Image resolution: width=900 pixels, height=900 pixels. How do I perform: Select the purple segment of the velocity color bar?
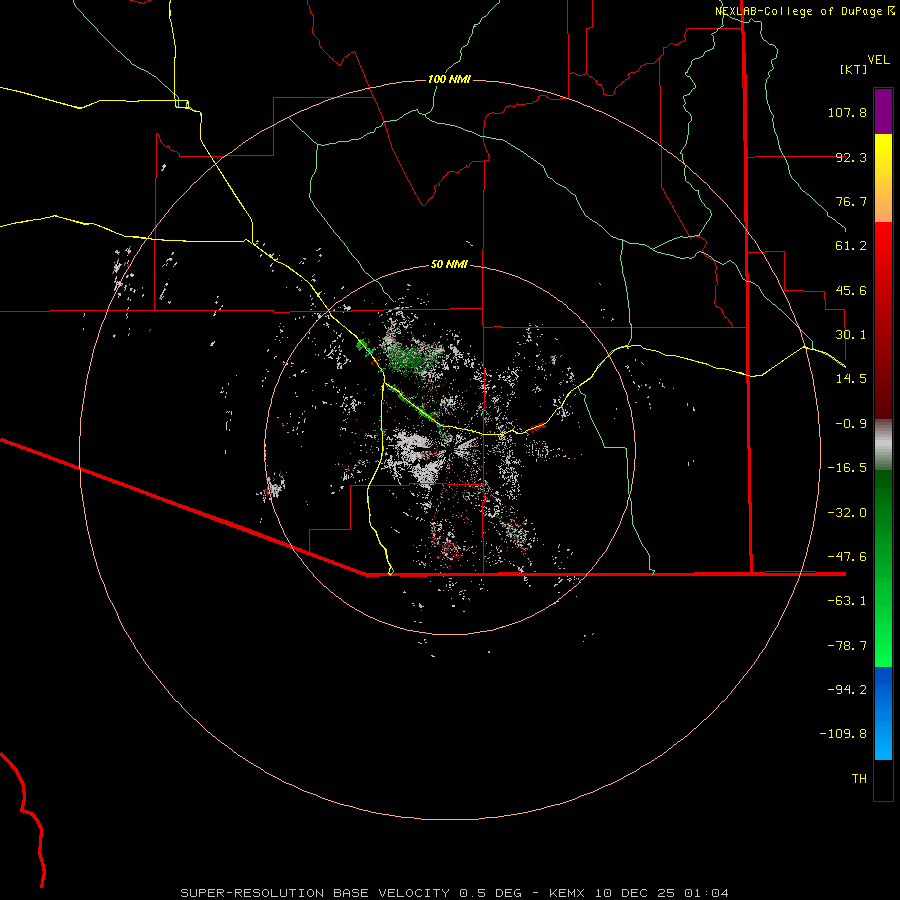[883, 111]
